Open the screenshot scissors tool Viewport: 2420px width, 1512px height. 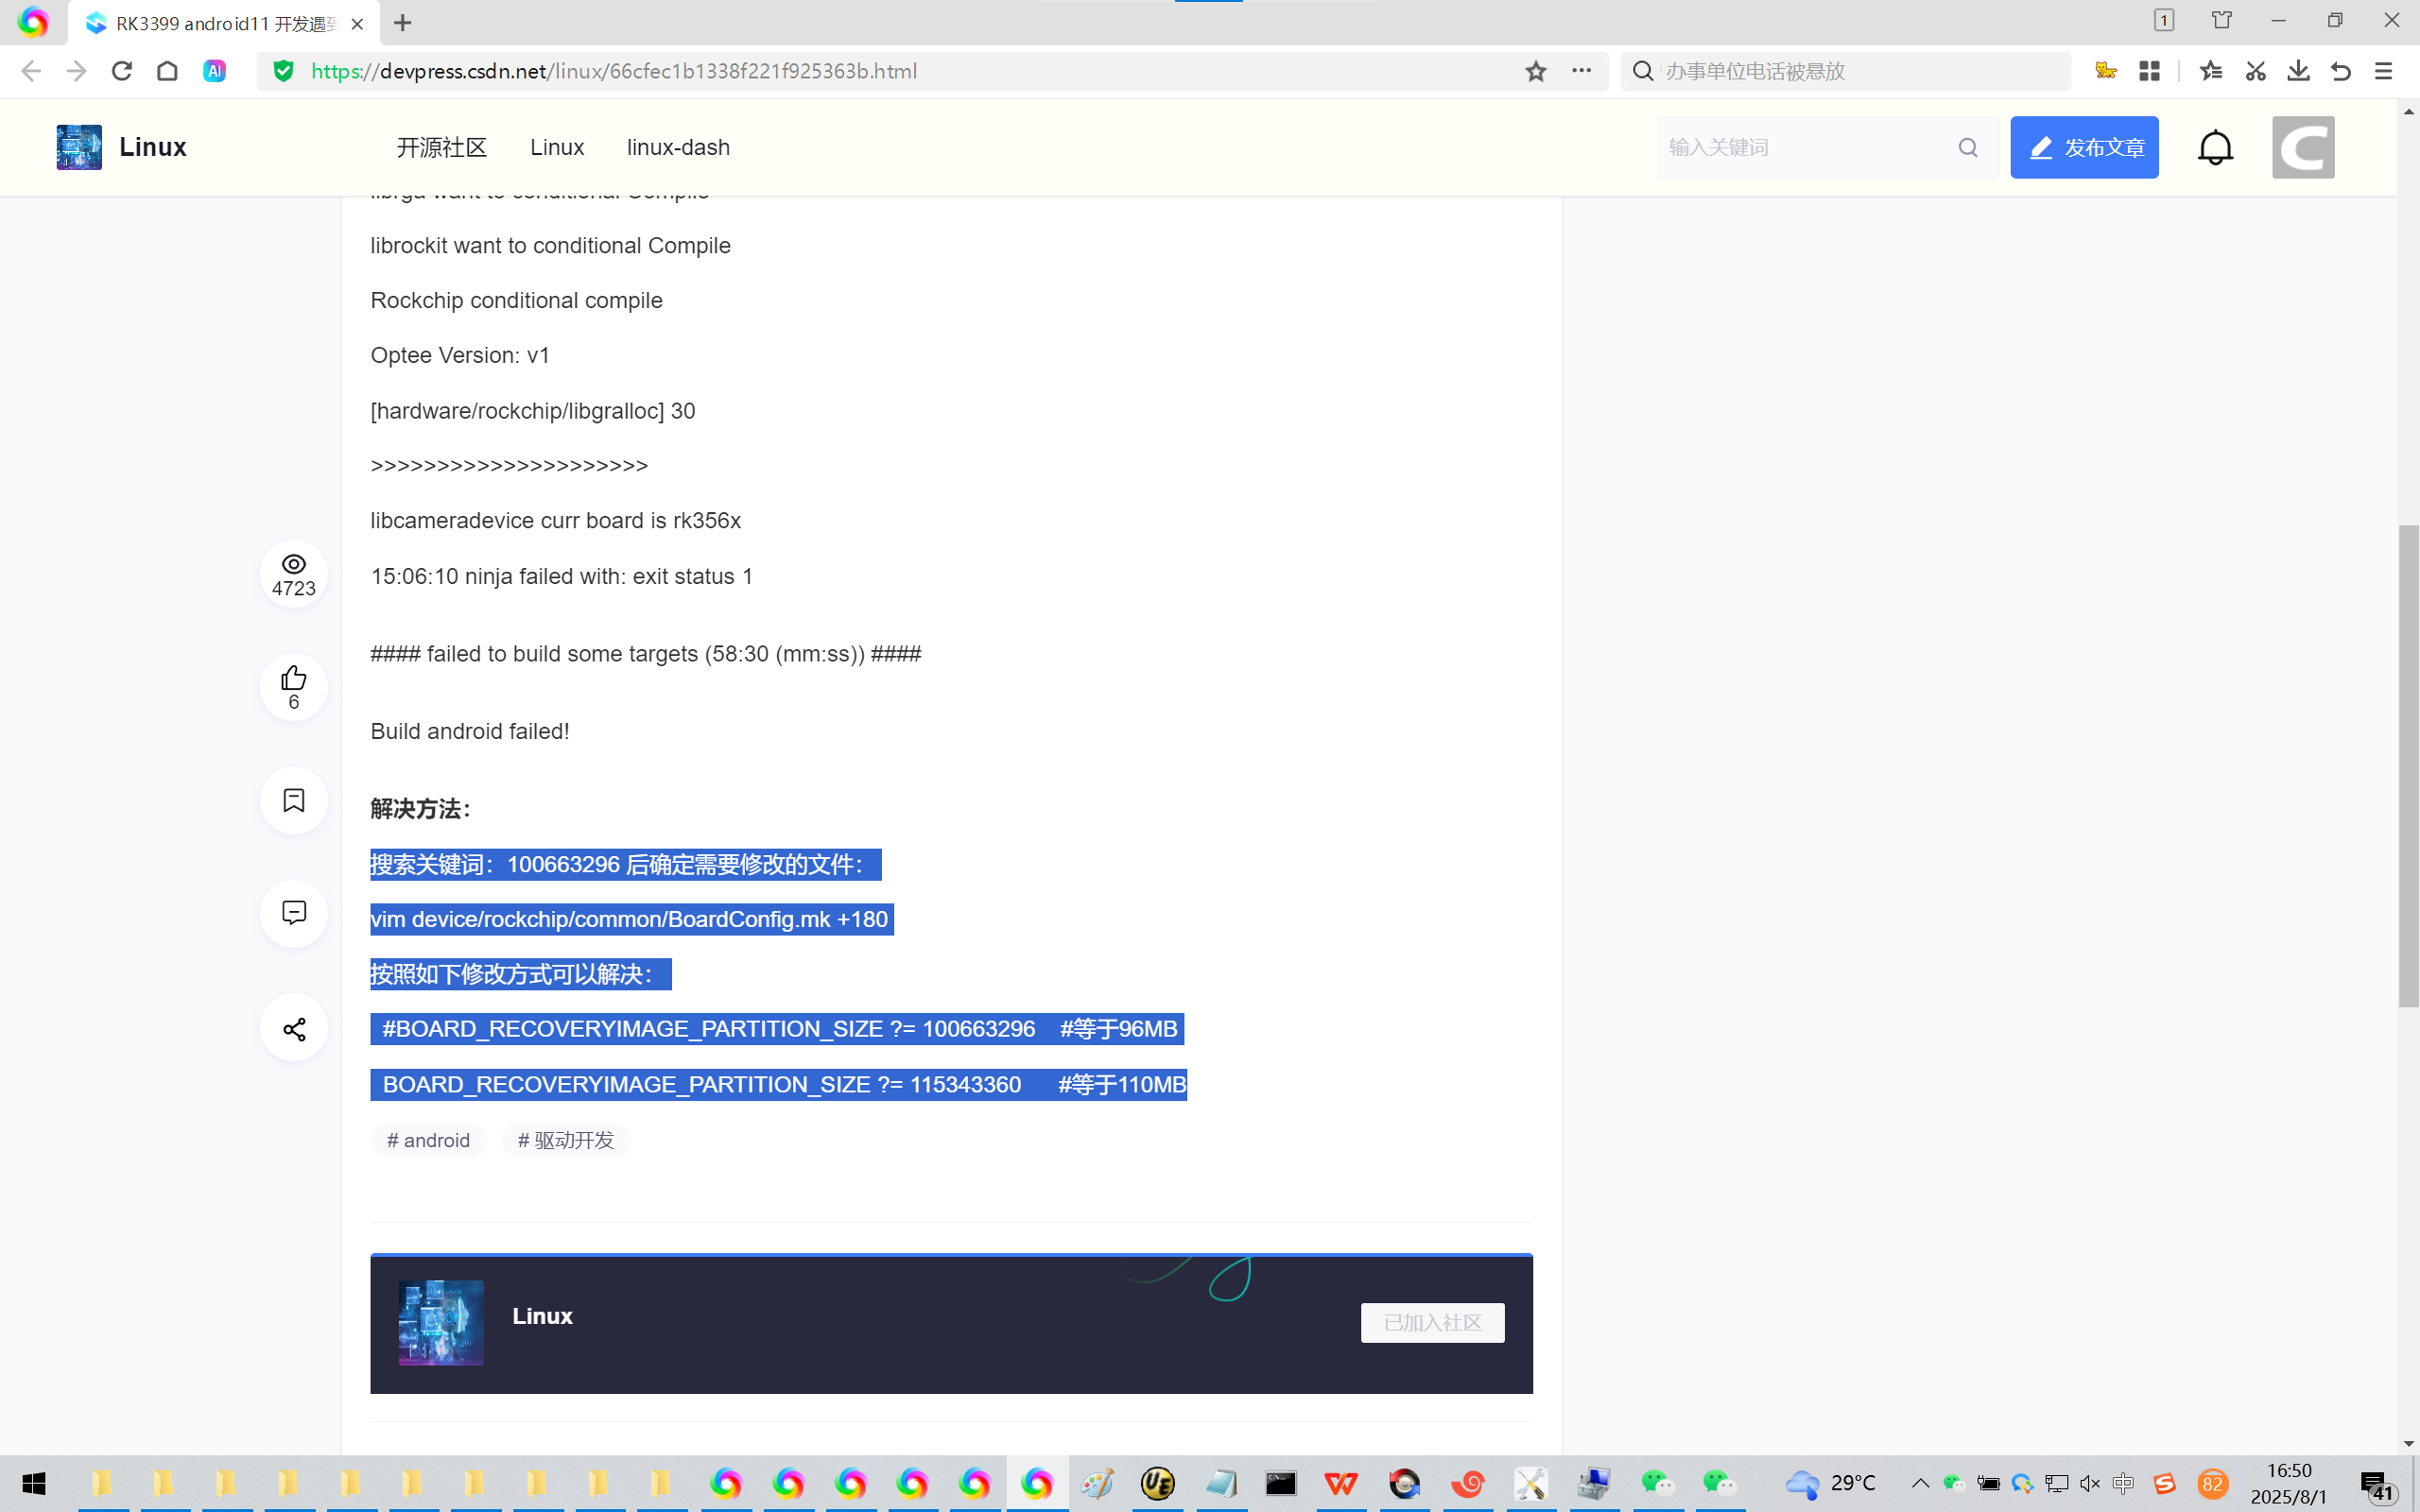2255,71
